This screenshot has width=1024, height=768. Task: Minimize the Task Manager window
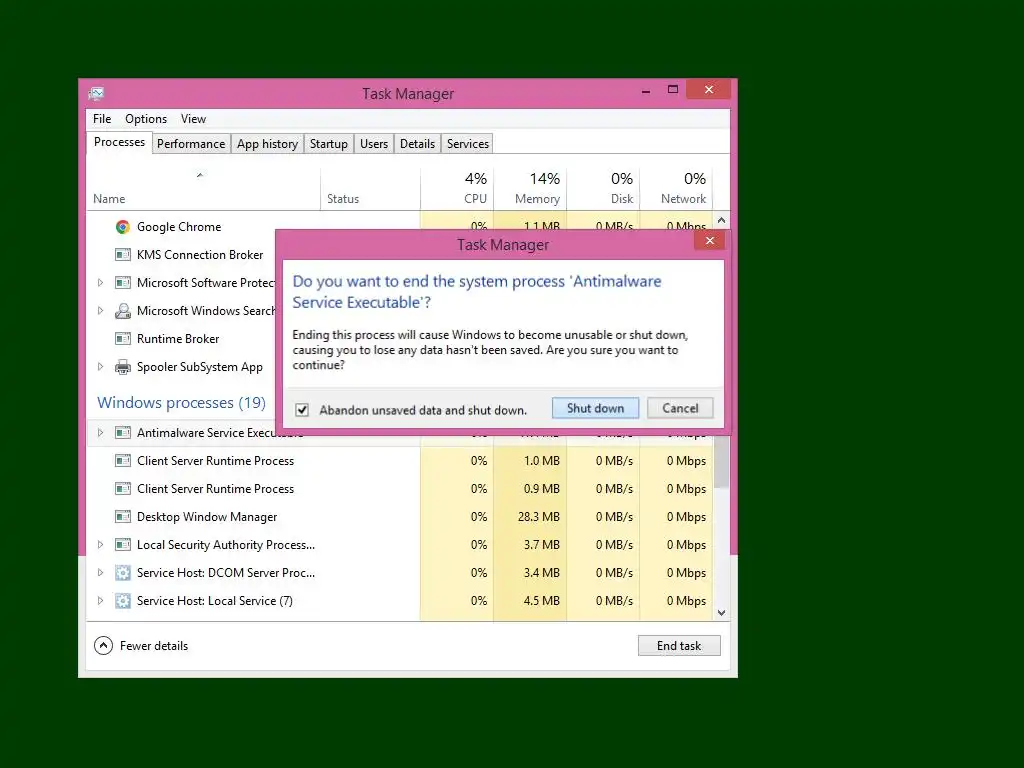click(646, 91)
